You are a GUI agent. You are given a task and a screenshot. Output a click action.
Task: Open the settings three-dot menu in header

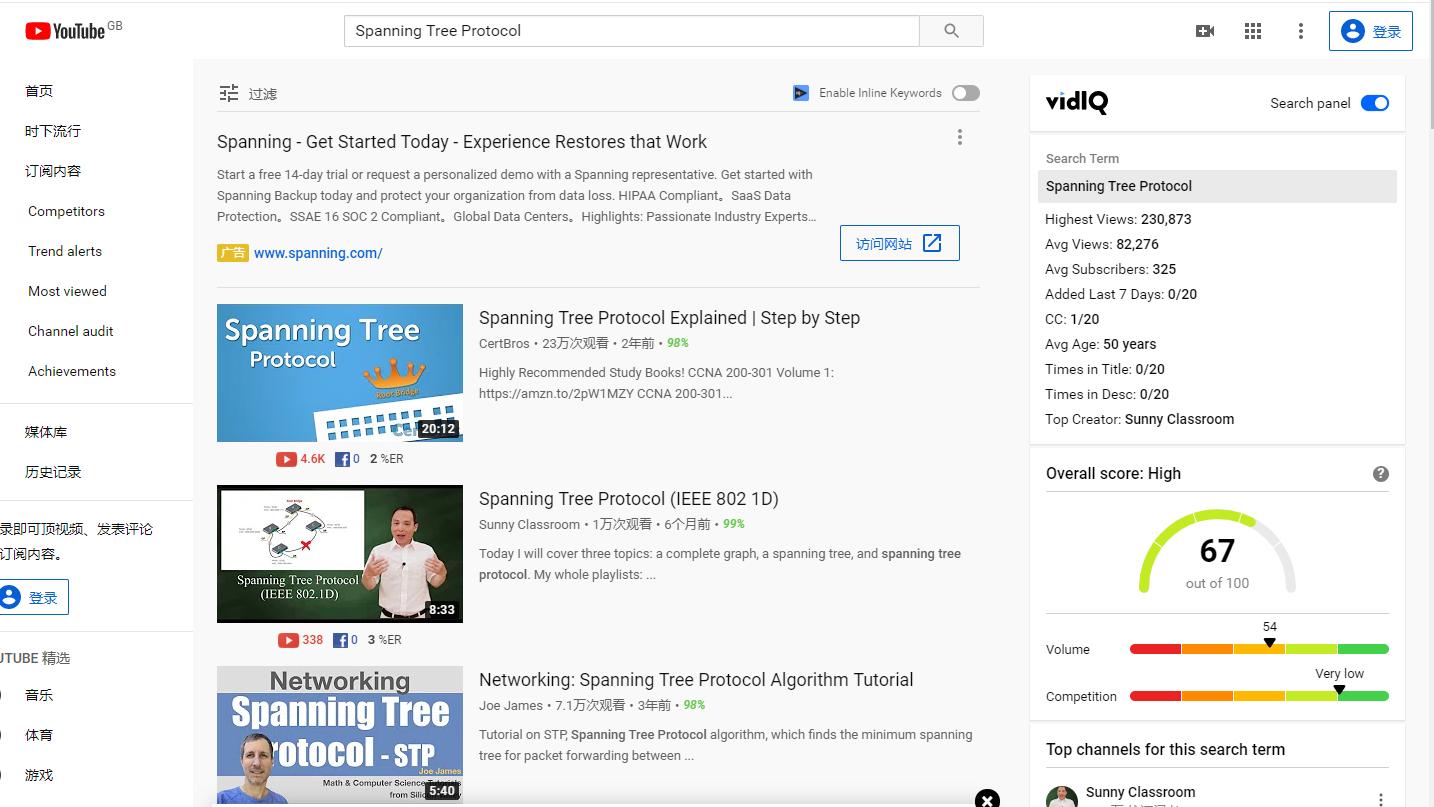pos(1300,31)
